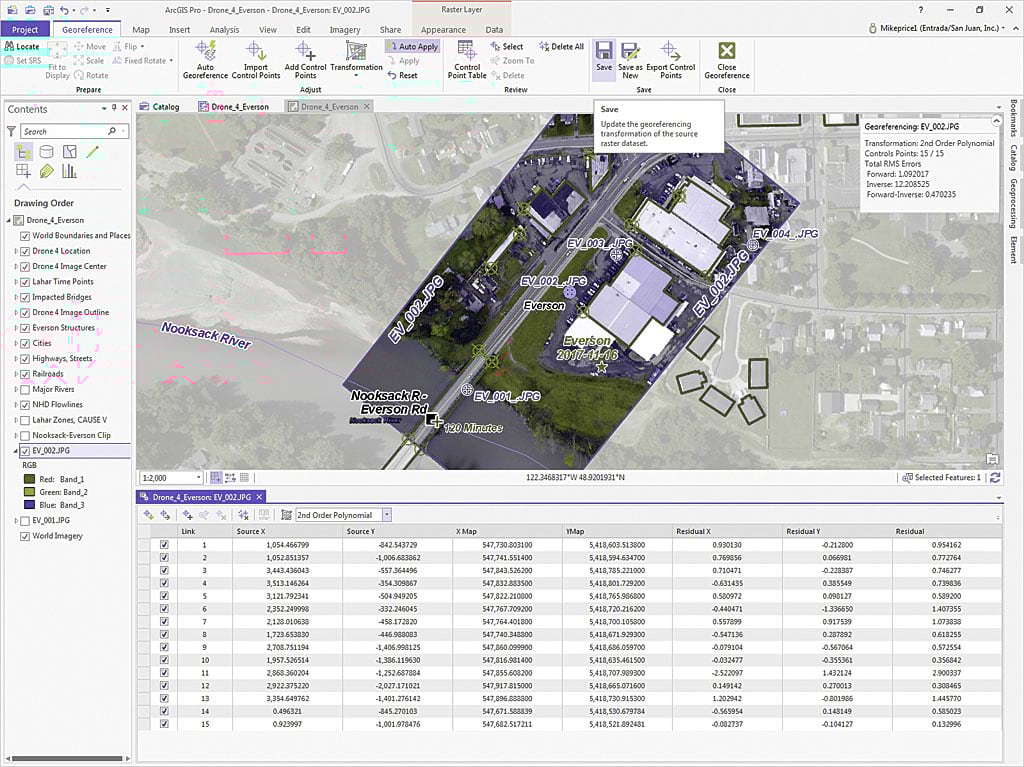Expand the Cities layer

click(x=16, y=343)
